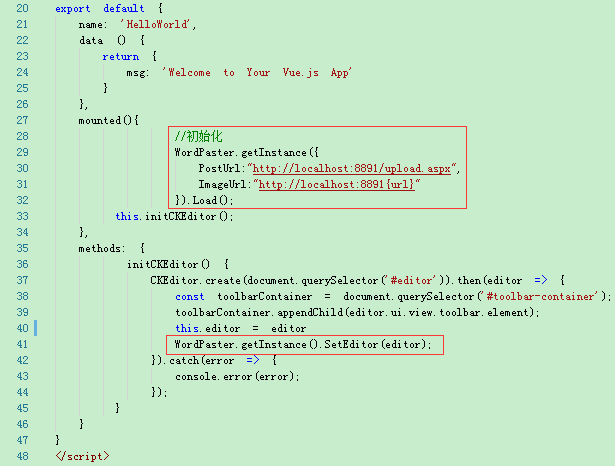Click the catch(error => { clause
Viewport: 615px width, 466px height.
[x=223, y=360]
